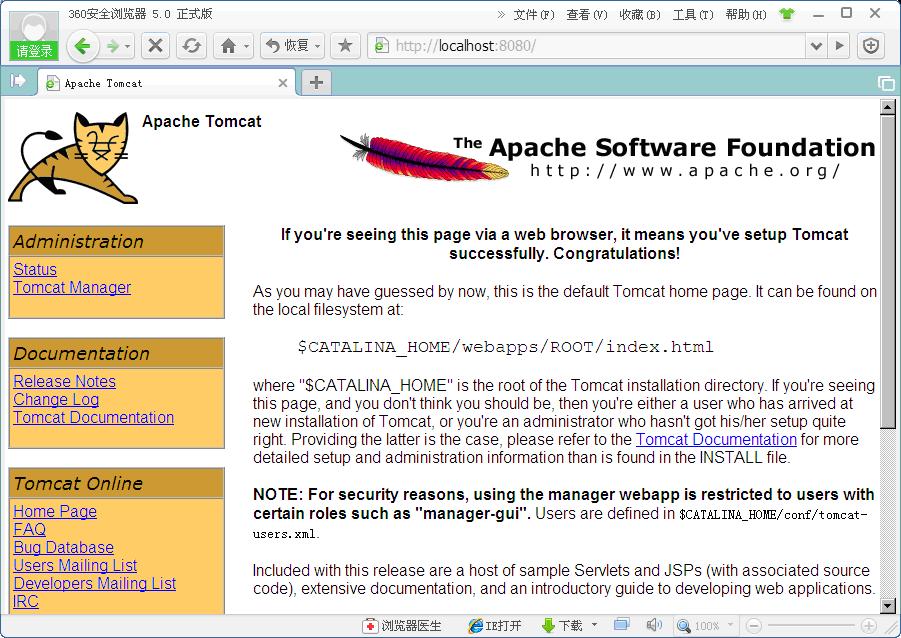Click the refresh page button

(191, 45)
